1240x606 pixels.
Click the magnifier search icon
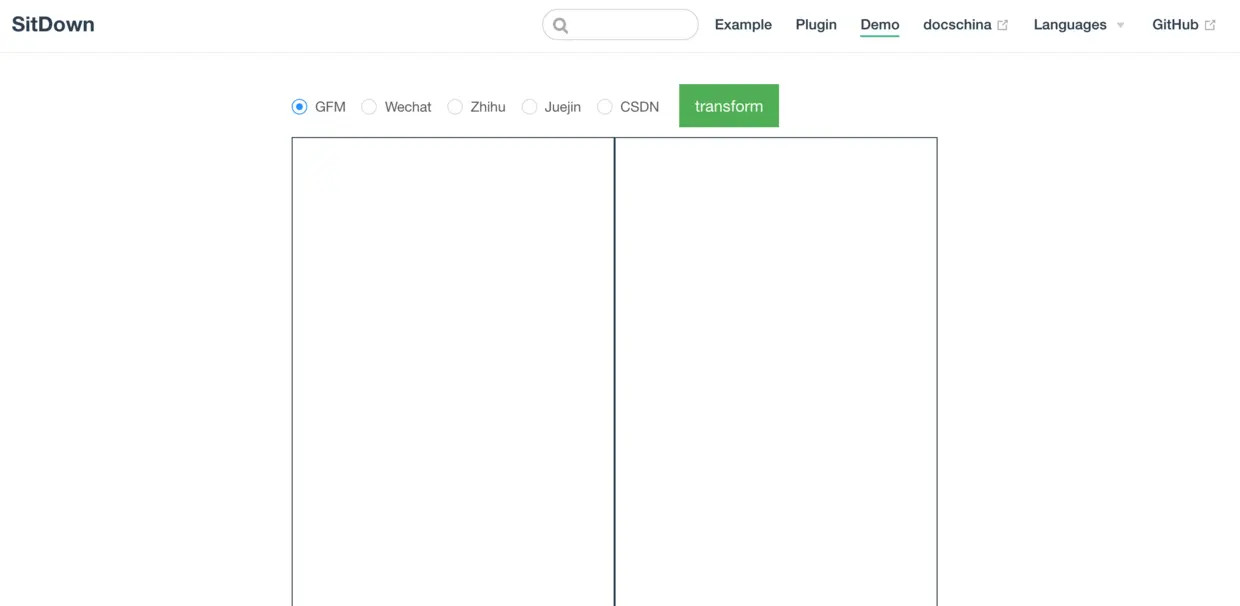[x=560, y=26]
